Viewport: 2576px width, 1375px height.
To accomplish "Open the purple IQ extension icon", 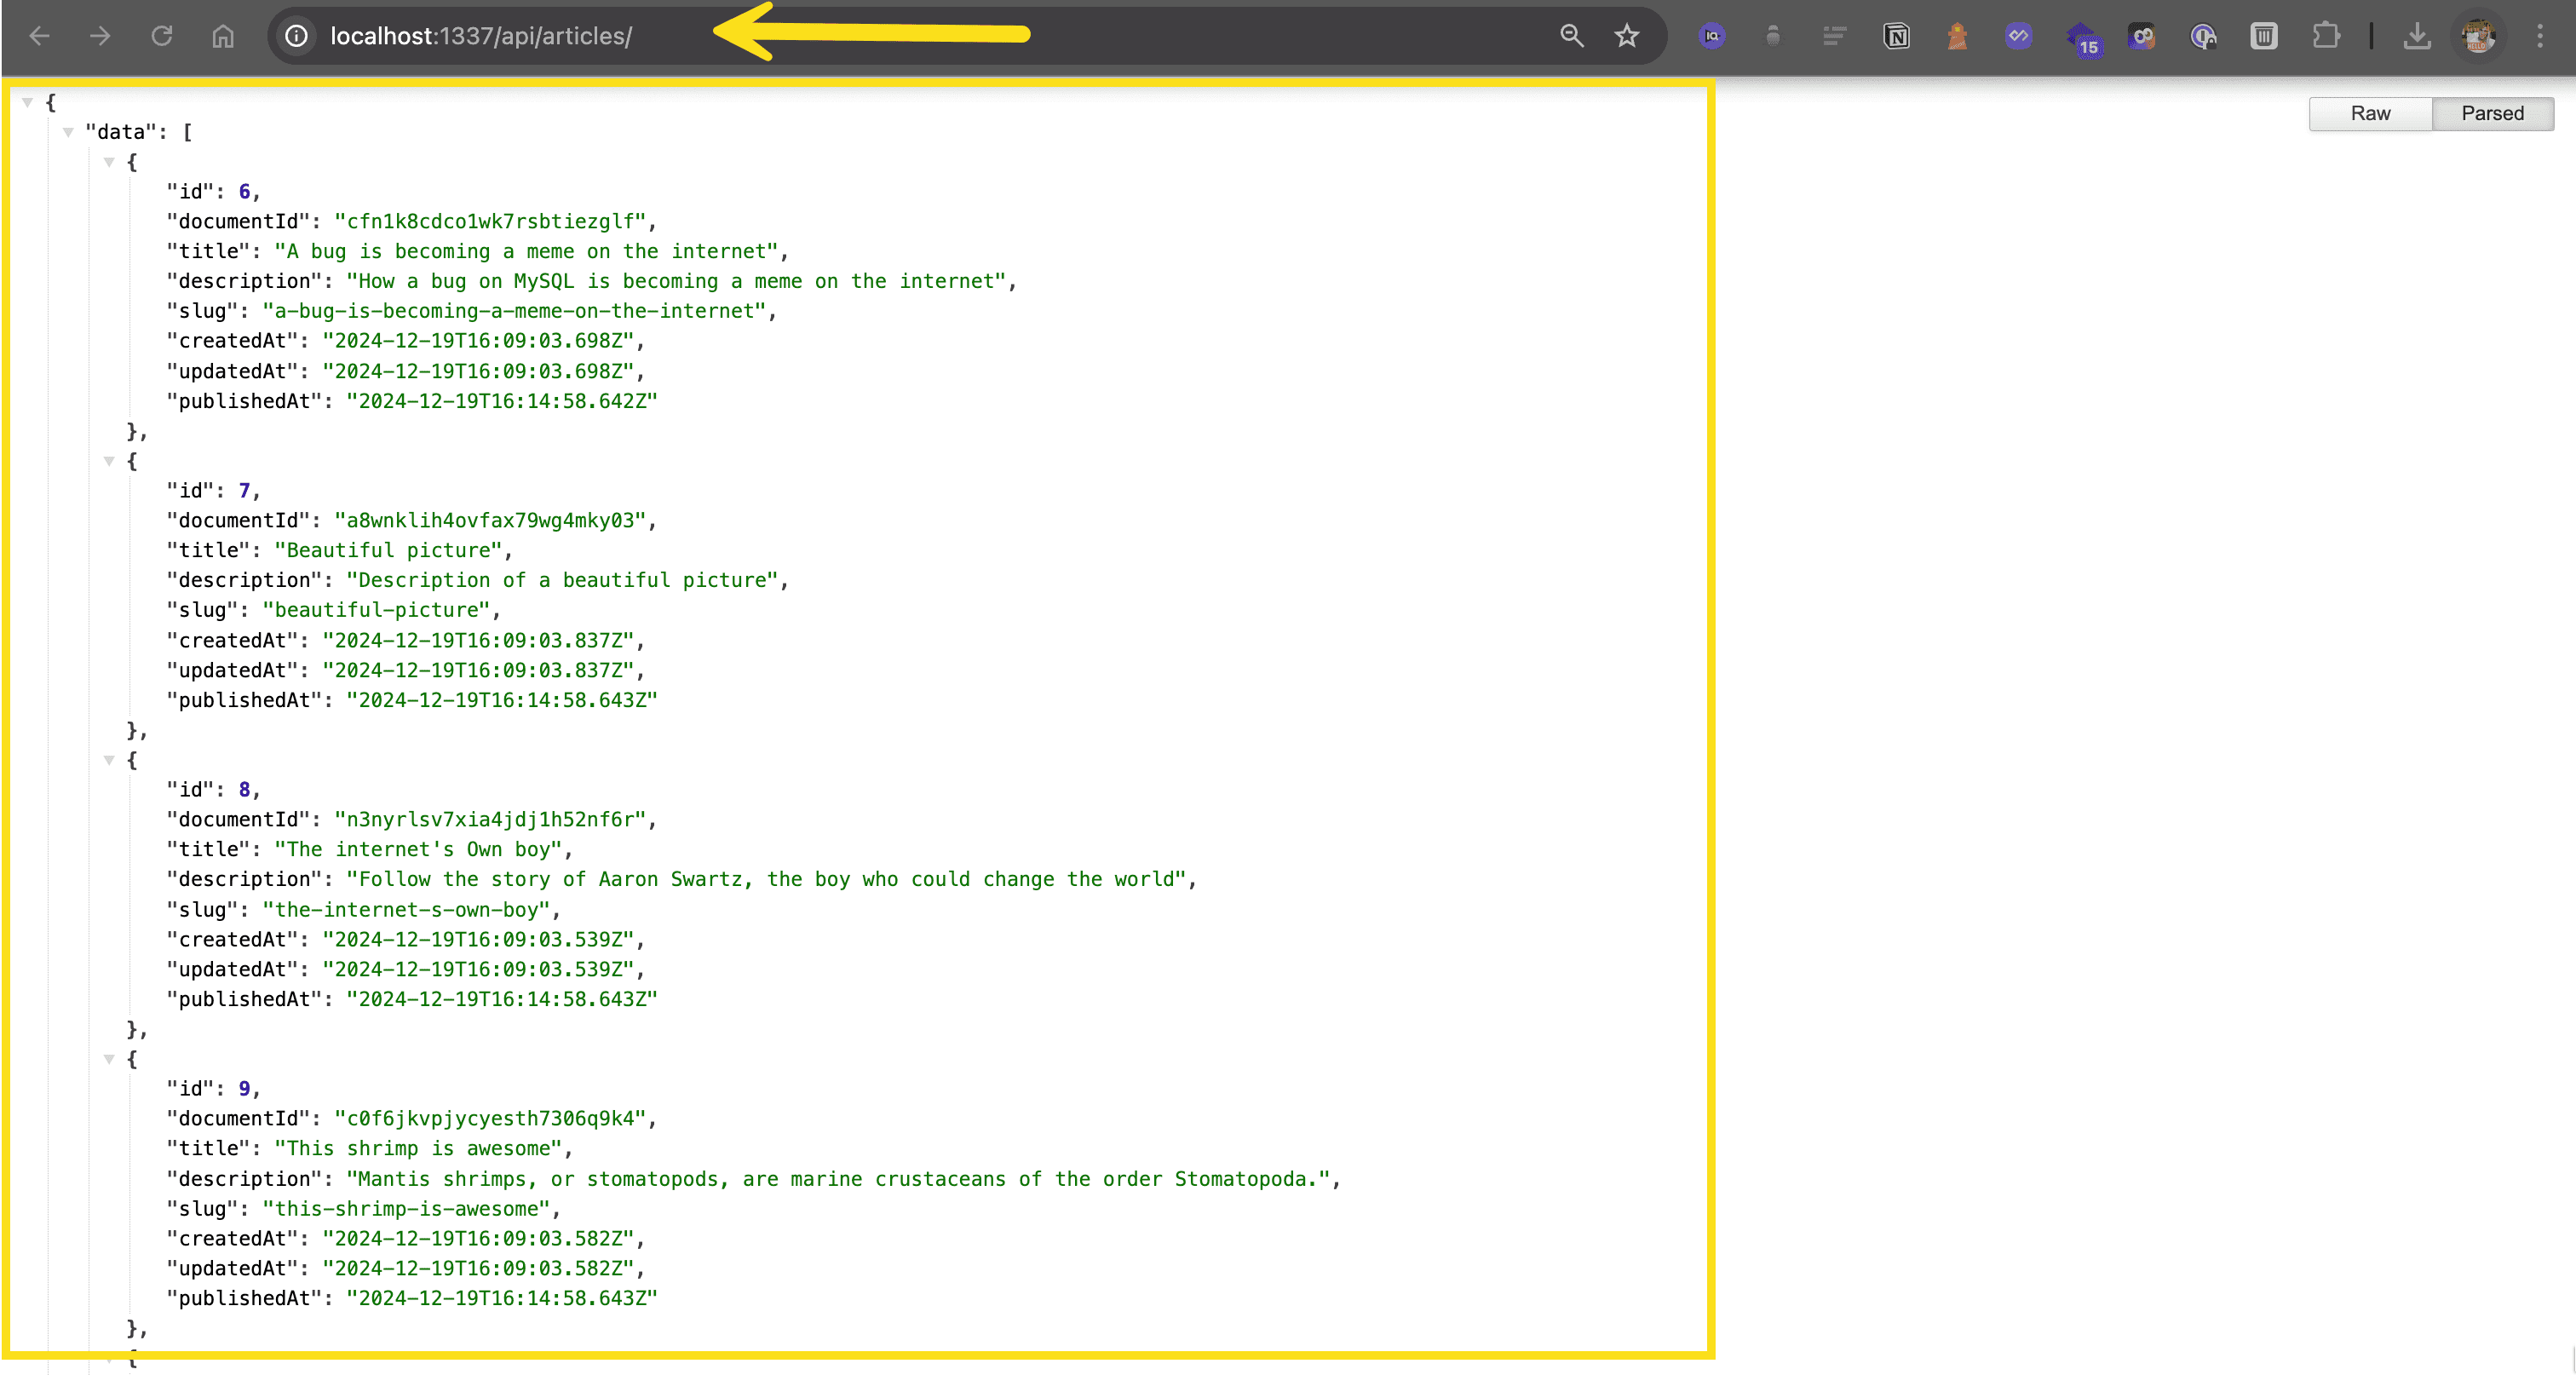I will [1712, 37].
